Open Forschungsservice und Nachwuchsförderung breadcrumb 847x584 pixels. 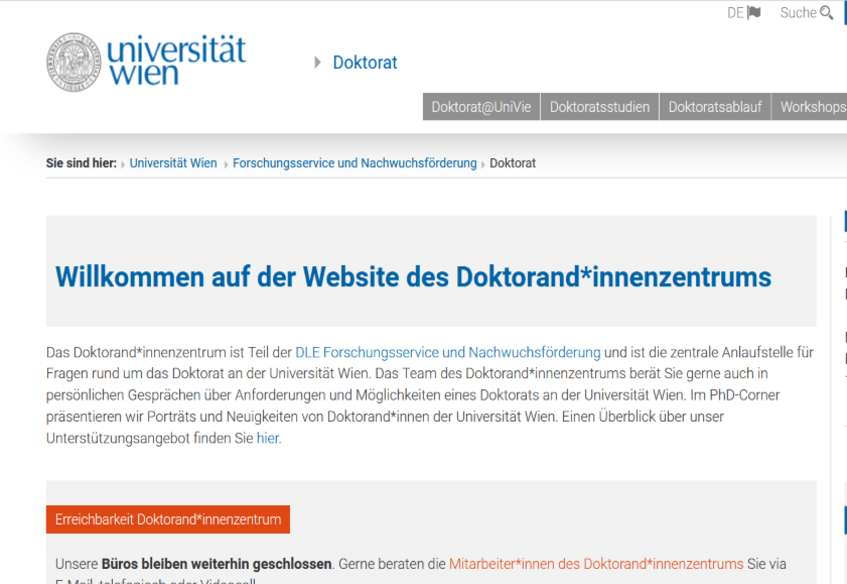pos(355,163)
